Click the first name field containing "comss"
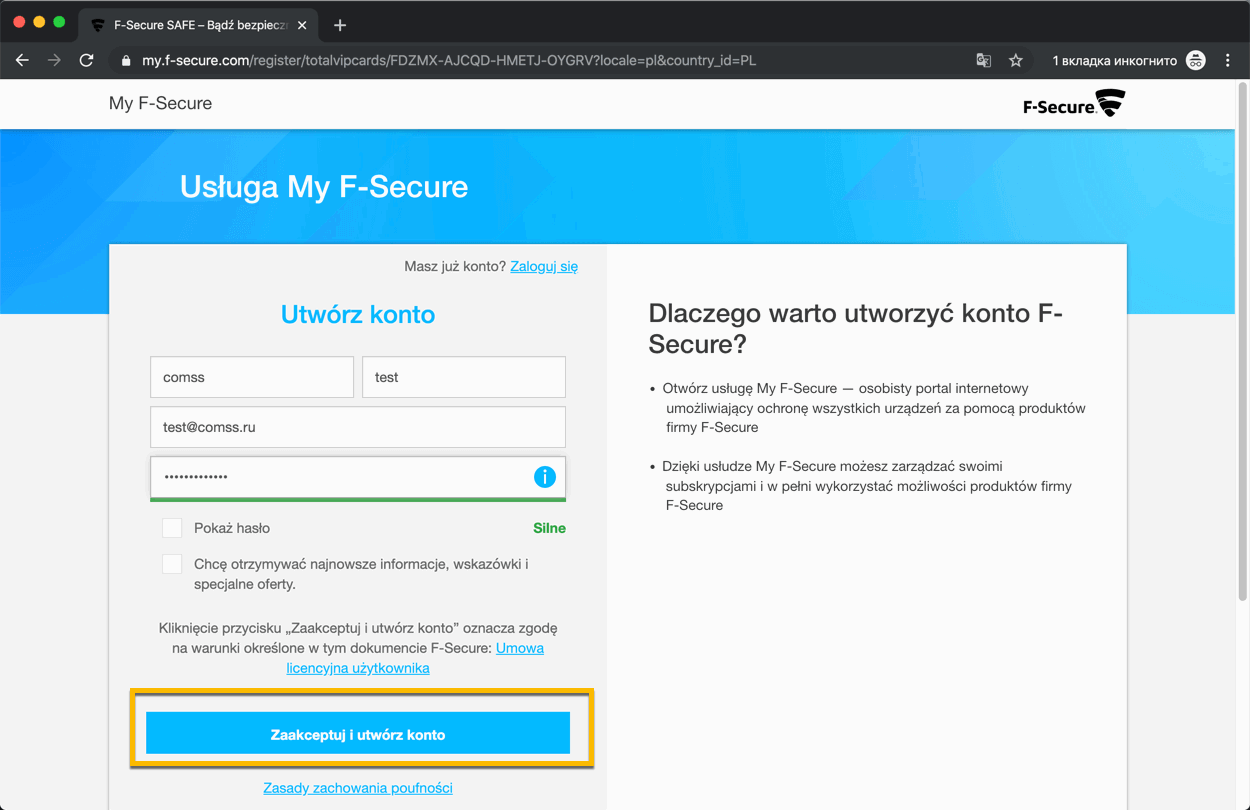This screenshot has width=1250, height=810. click(251, 377)
